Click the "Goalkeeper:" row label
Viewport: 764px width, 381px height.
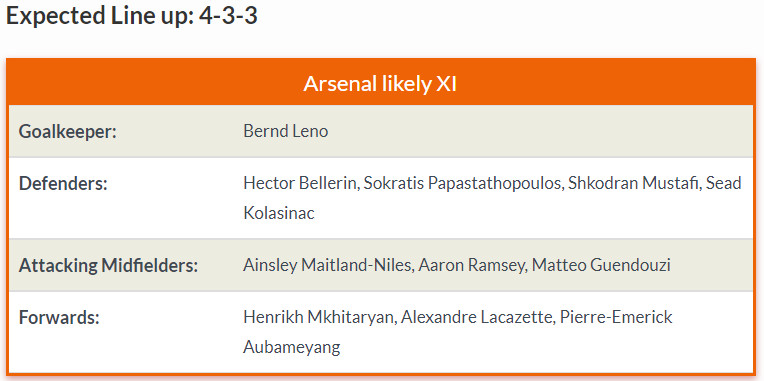[68, 132]
